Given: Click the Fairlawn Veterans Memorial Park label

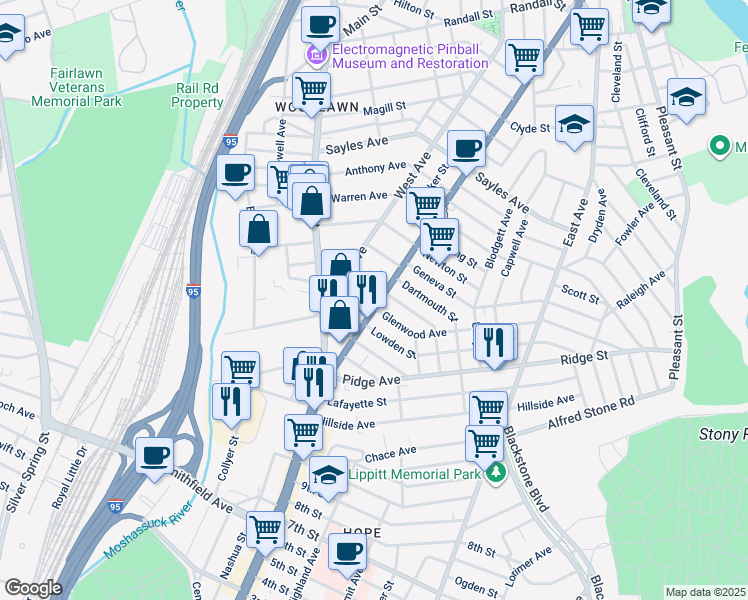Looking at the screenshot, I should pos(76,87).
